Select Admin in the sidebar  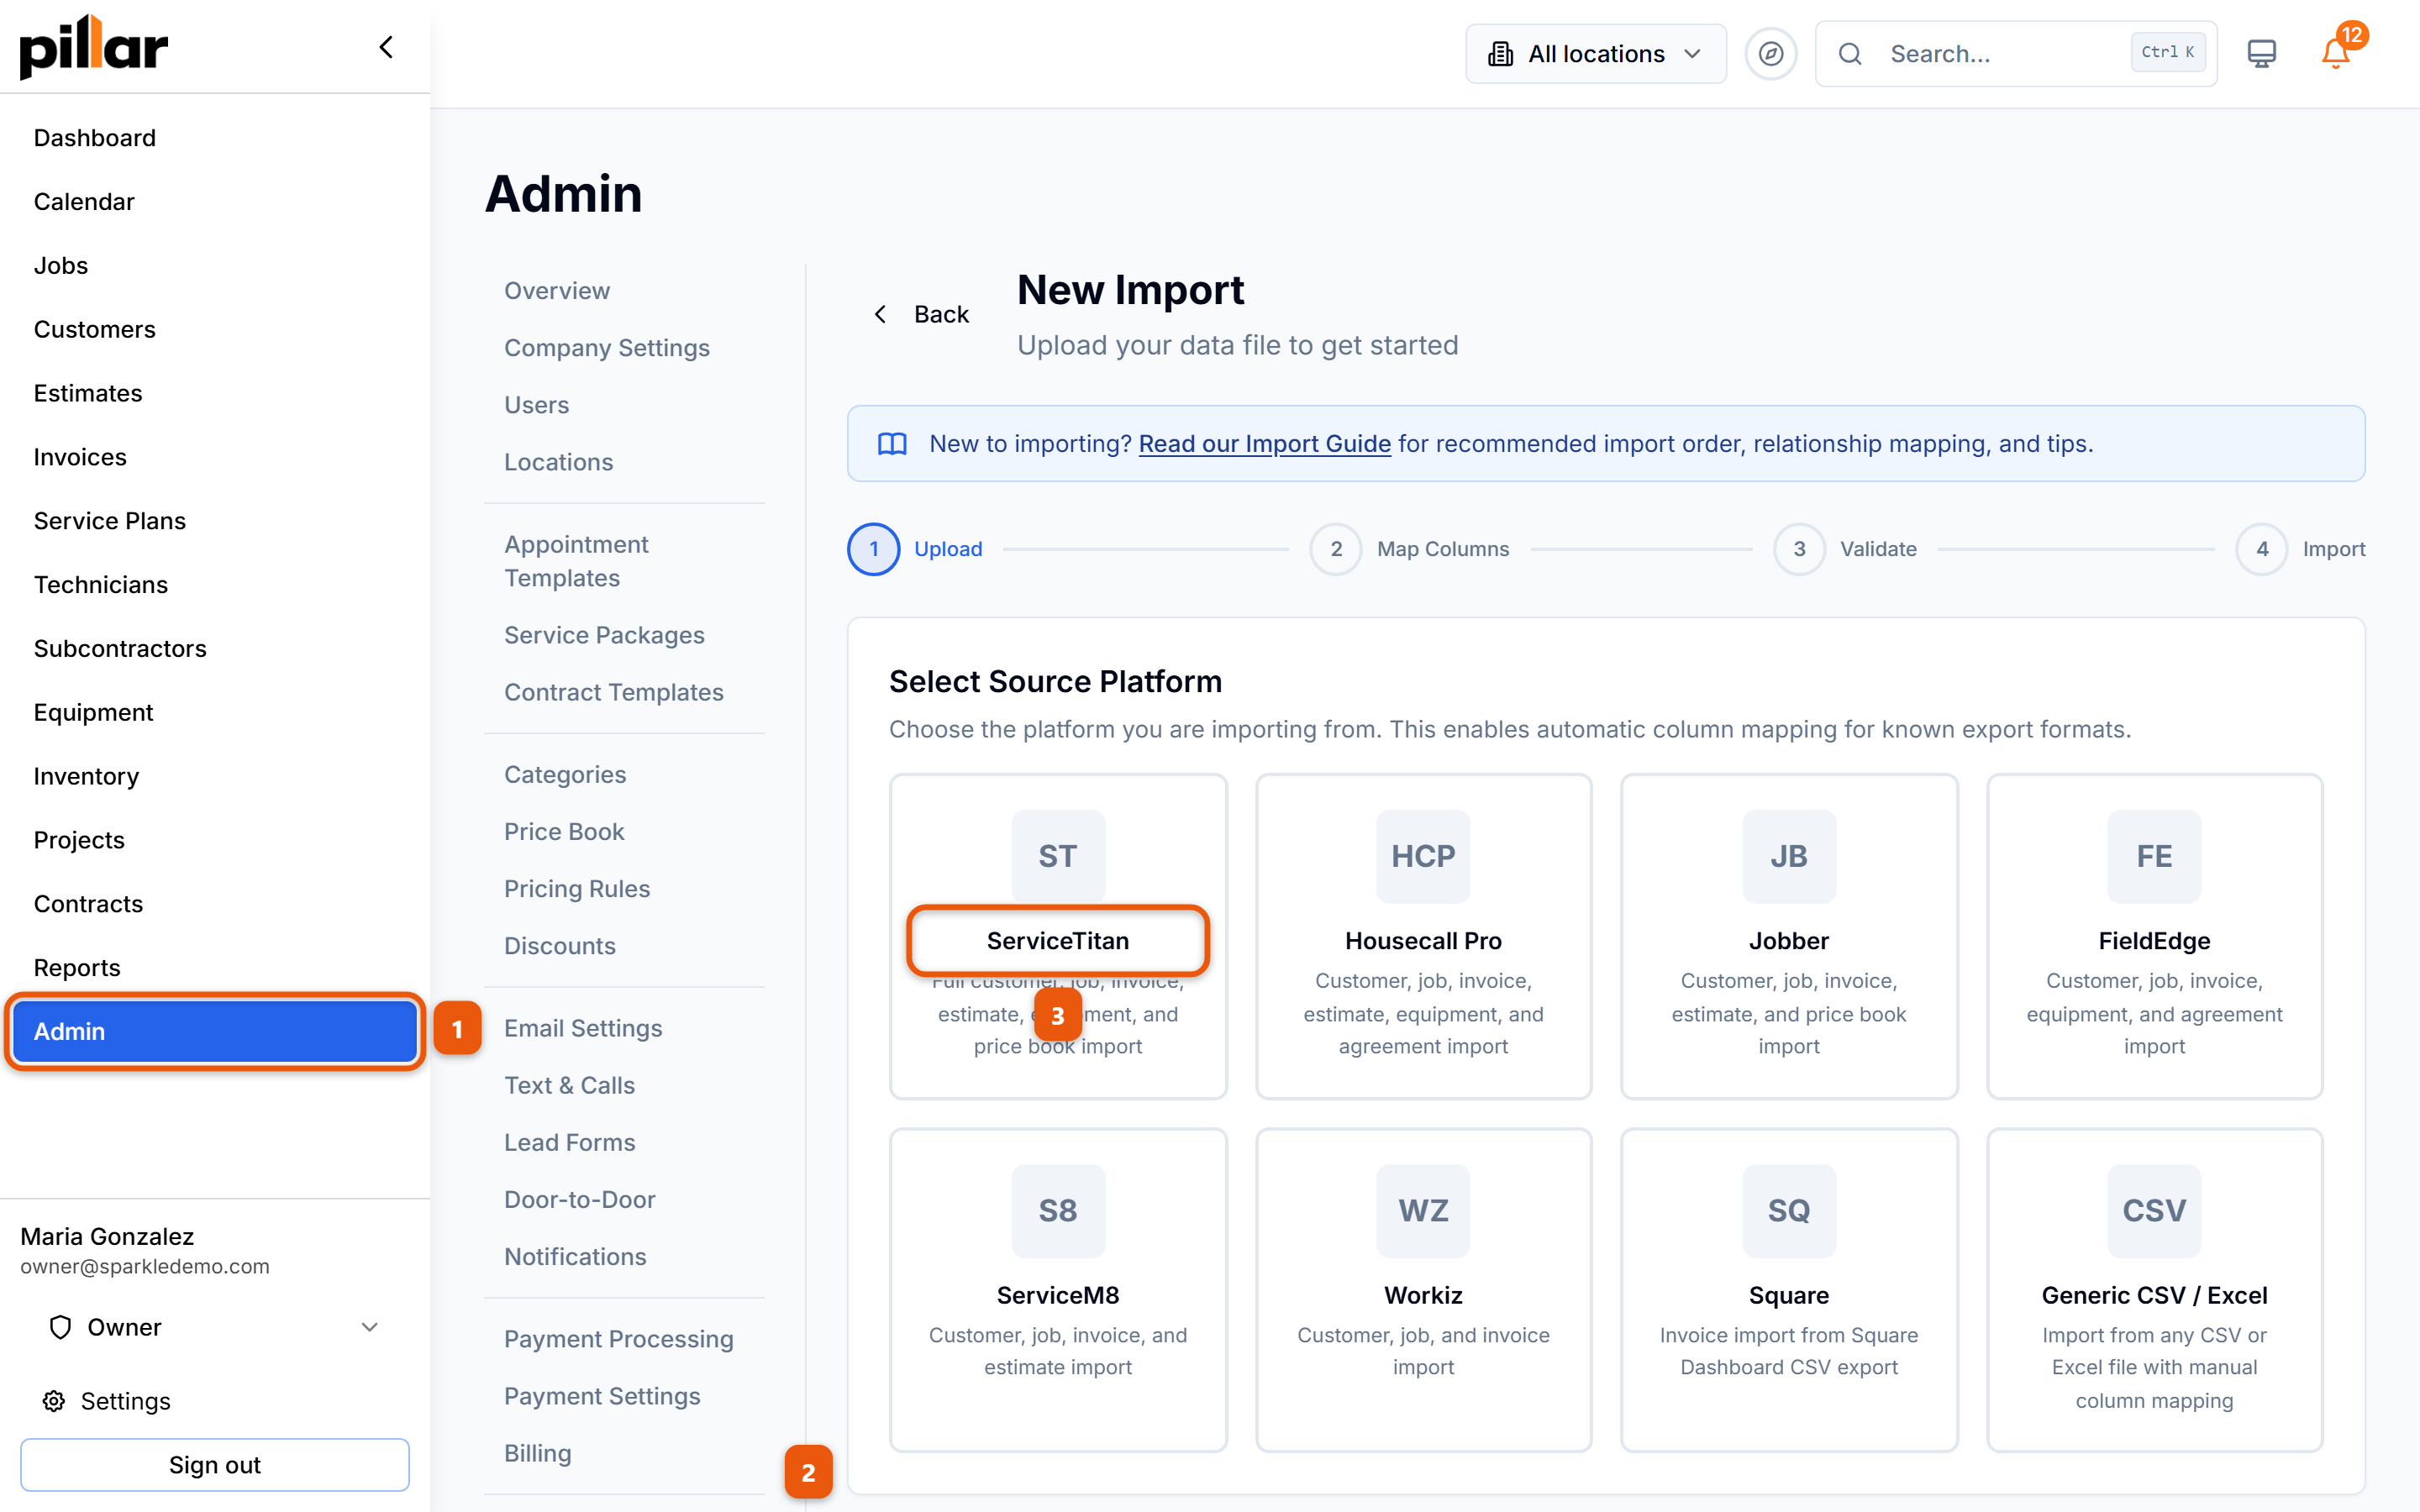click(214, 1032)
